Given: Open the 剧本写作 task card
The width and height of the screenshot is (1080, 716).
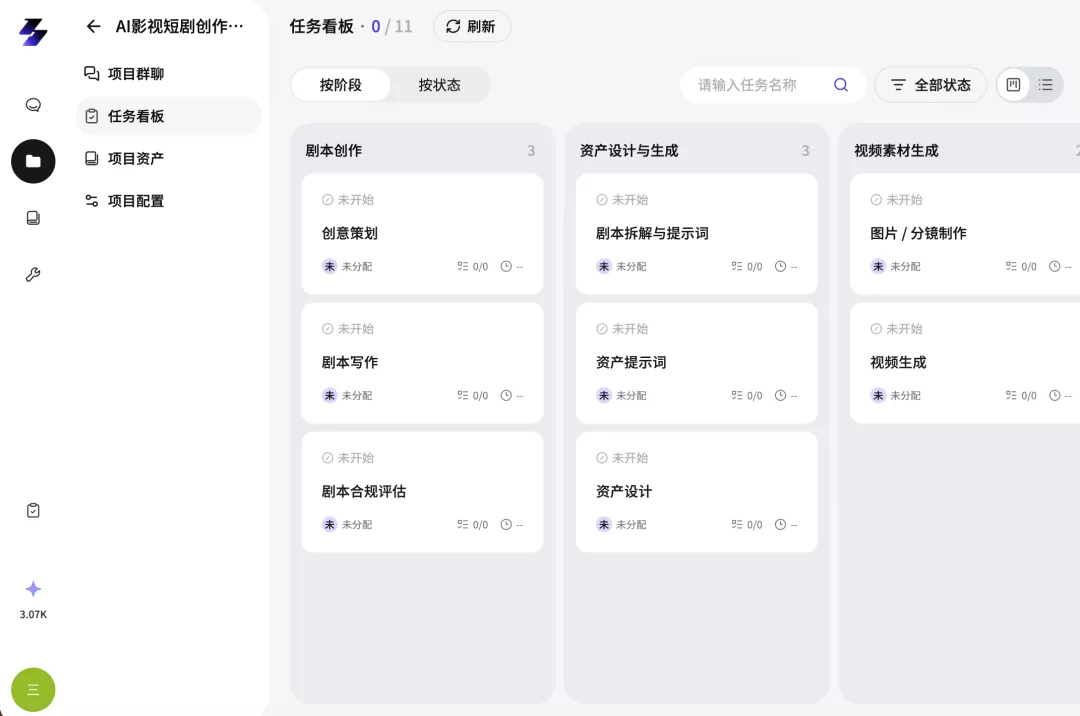Looking at the screenshot, I should coord(422,363).
